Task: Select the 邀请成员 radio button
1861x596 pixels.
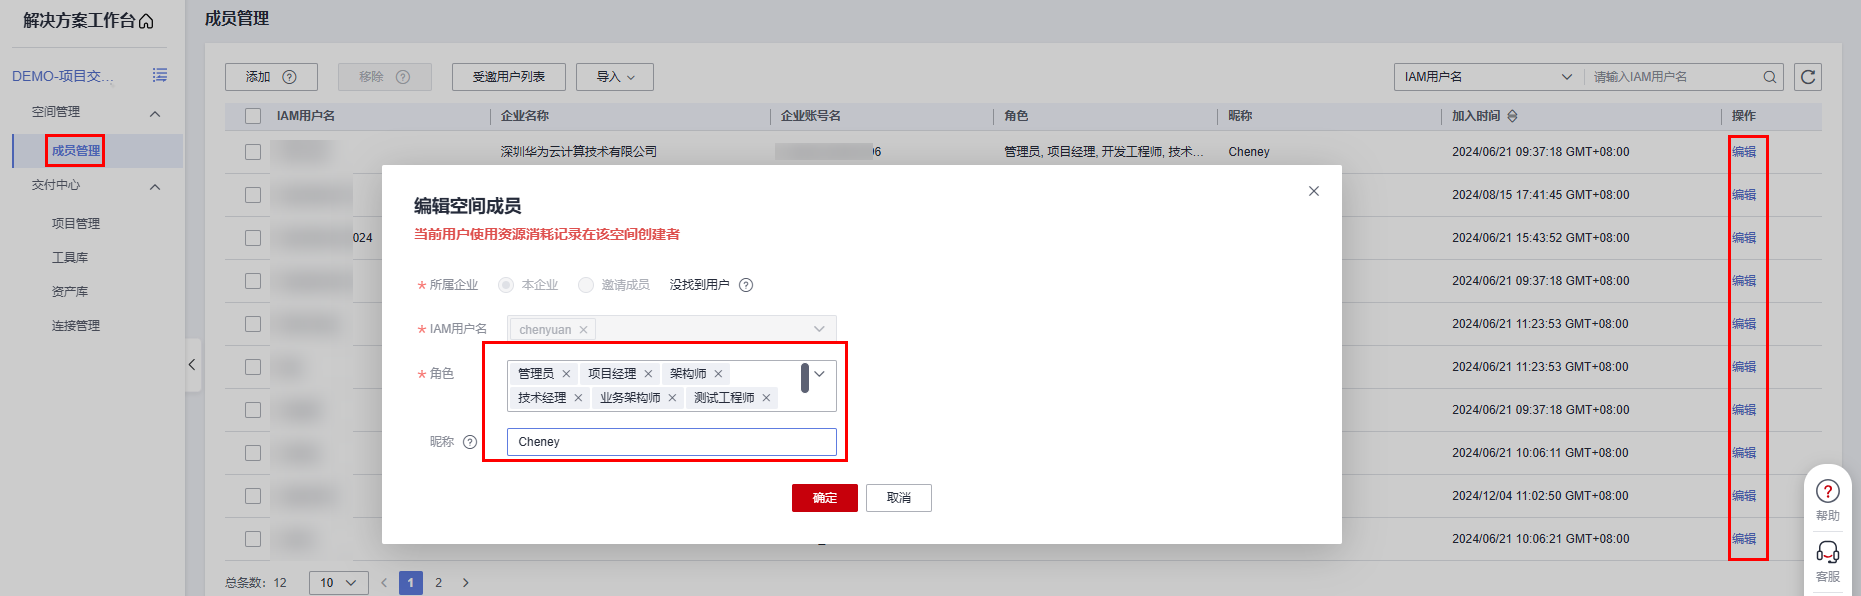Action: point(586,285)
